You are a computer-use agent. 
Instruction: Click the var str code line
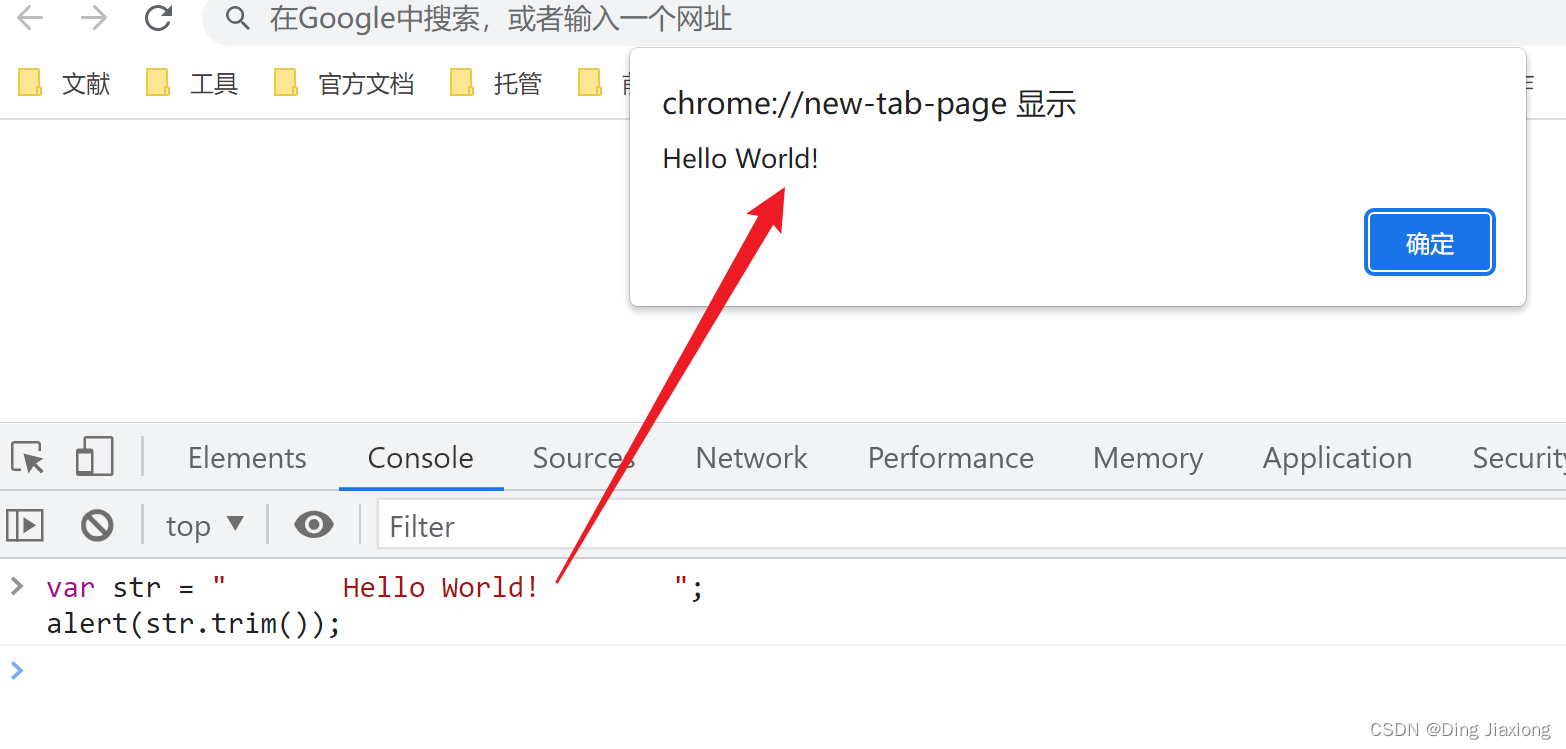coord(375,587)
